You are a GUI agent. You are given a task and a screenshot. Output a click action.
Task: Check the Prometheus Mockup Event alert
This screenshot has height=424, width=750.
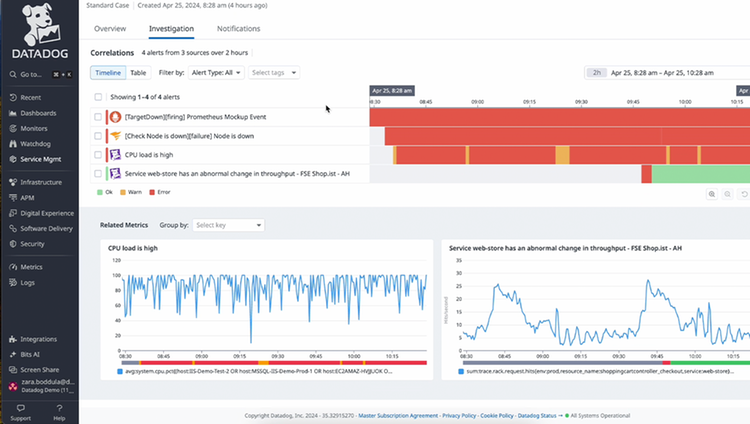[98, 117]
